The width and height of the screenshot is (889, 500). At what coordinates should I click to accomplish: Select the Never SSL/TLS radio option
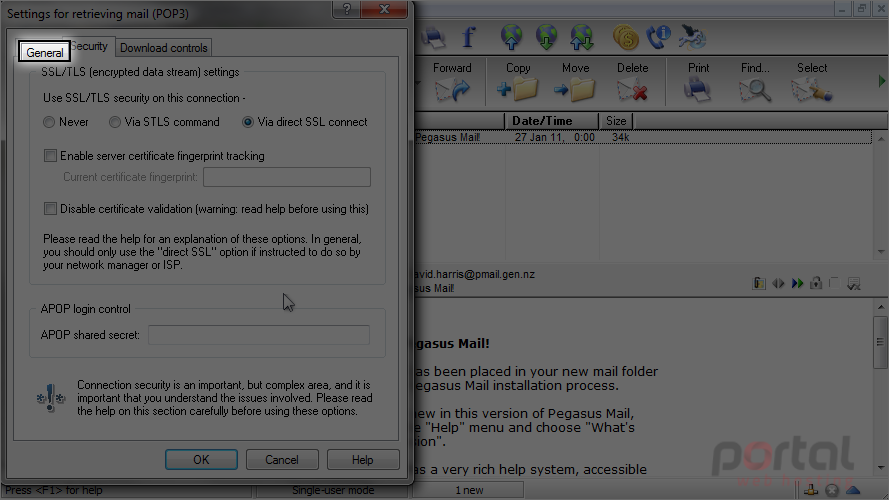(x=49, y=122)
